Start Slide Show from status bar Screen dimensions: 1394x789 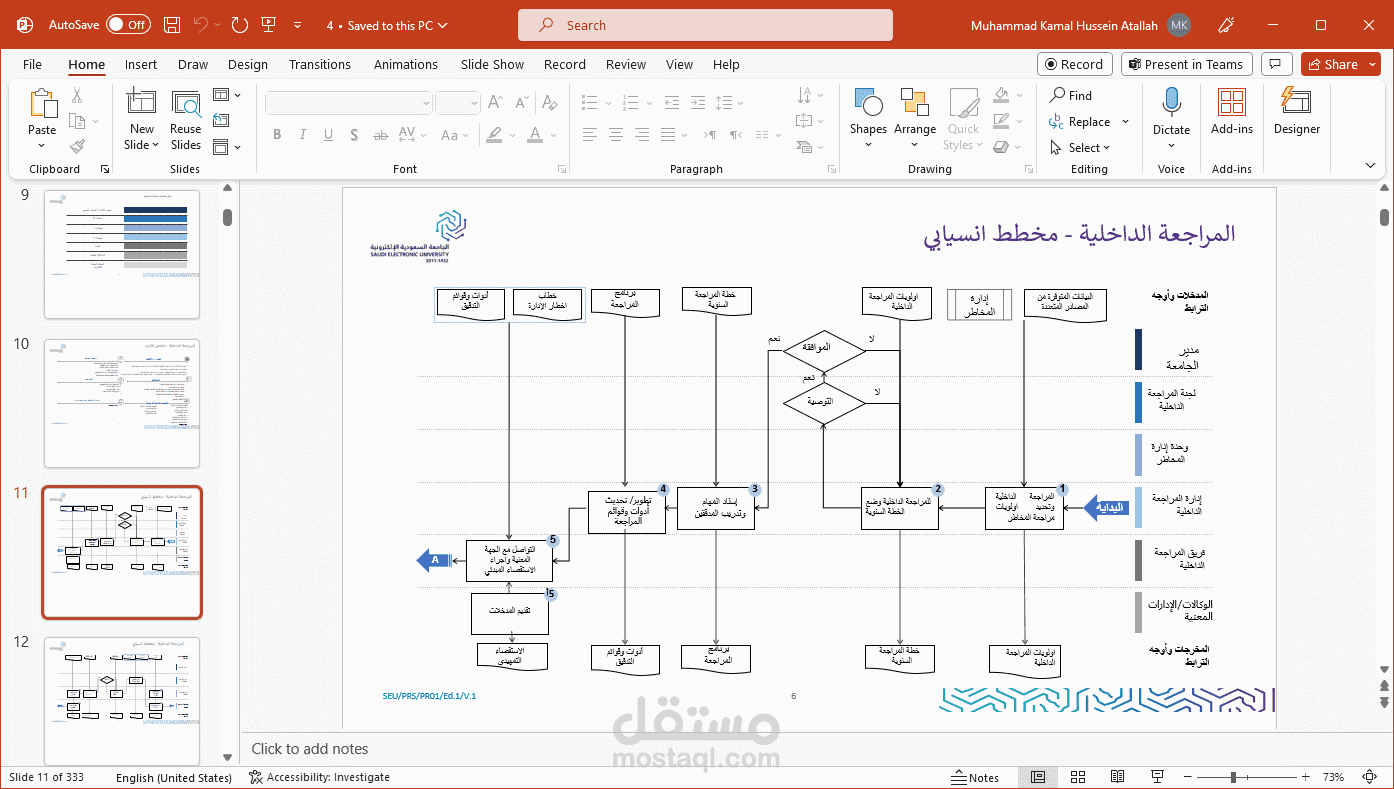tap(1157, 777)
